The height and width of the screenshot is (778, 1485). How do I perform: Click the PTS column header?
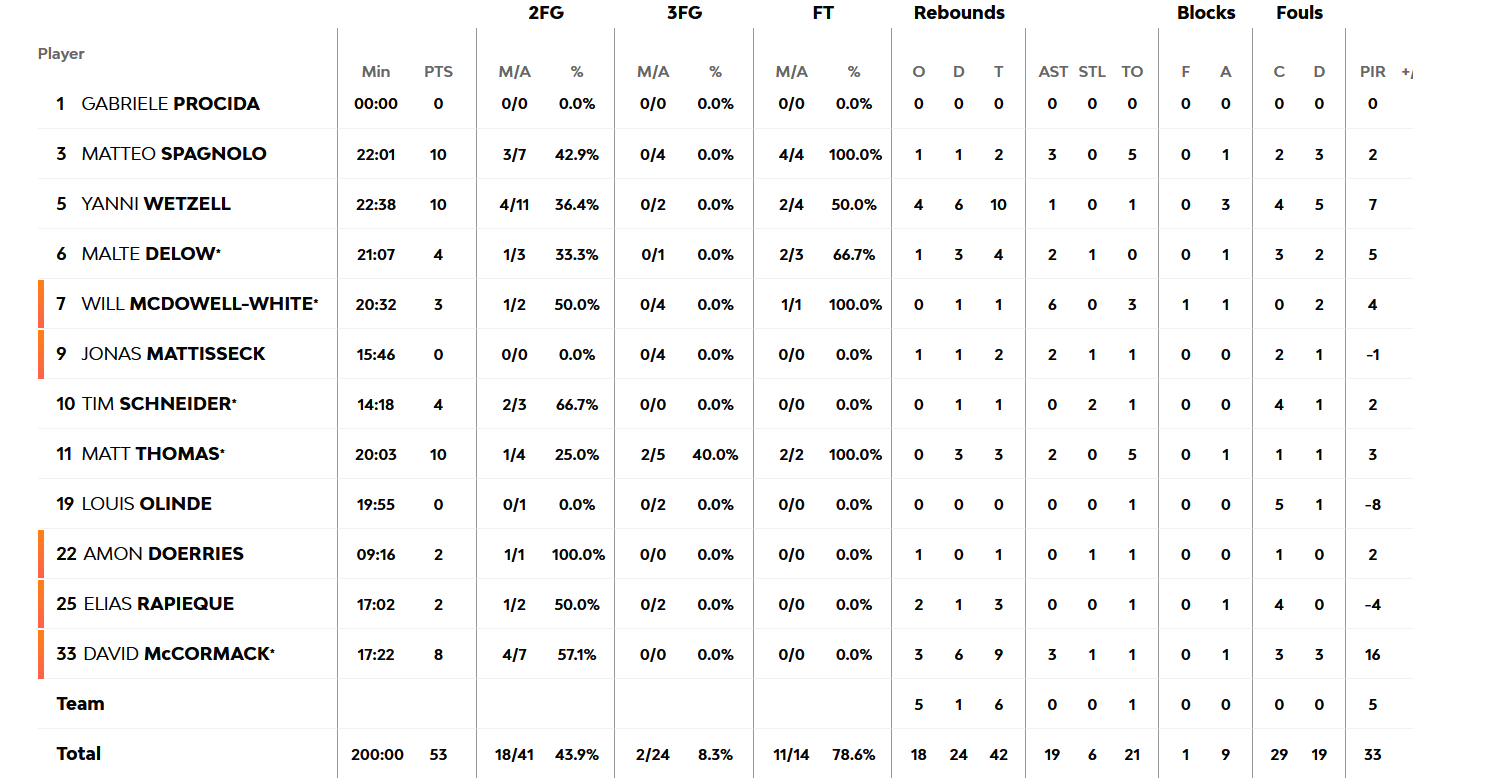click(x=438, y=72)
